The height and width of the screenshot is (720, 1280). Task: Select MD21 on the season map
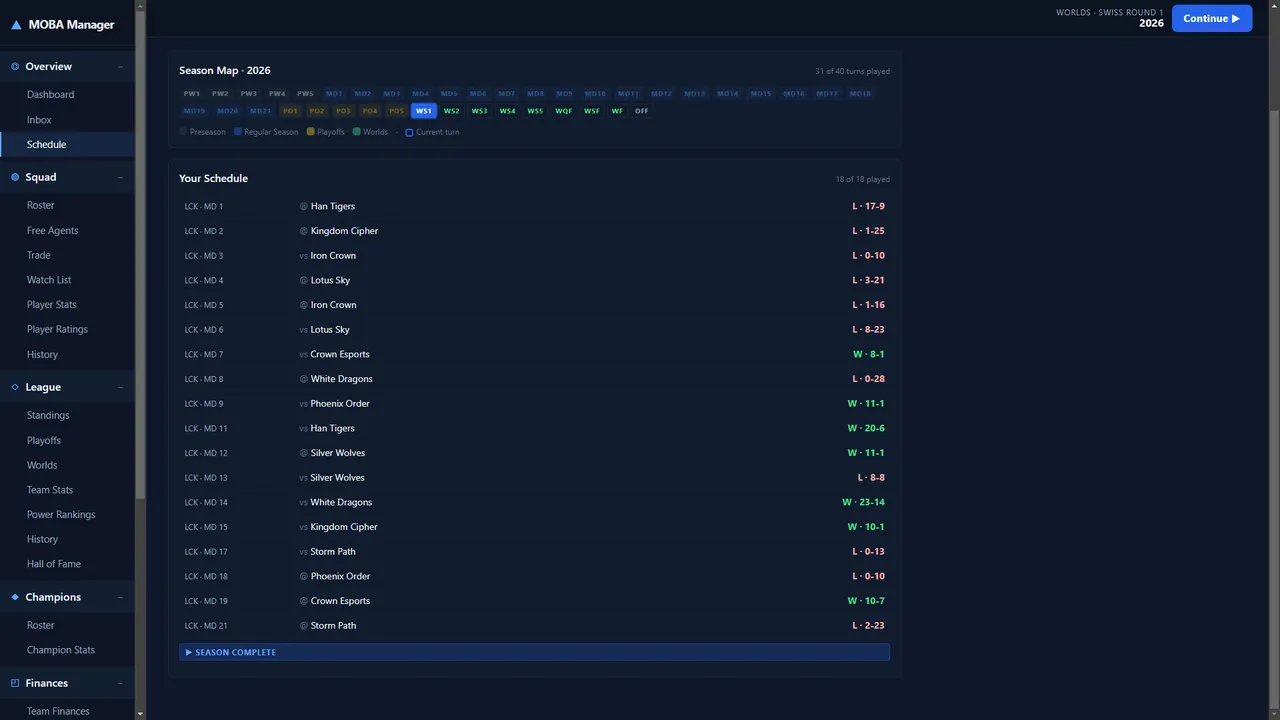[x=261, y=111]
